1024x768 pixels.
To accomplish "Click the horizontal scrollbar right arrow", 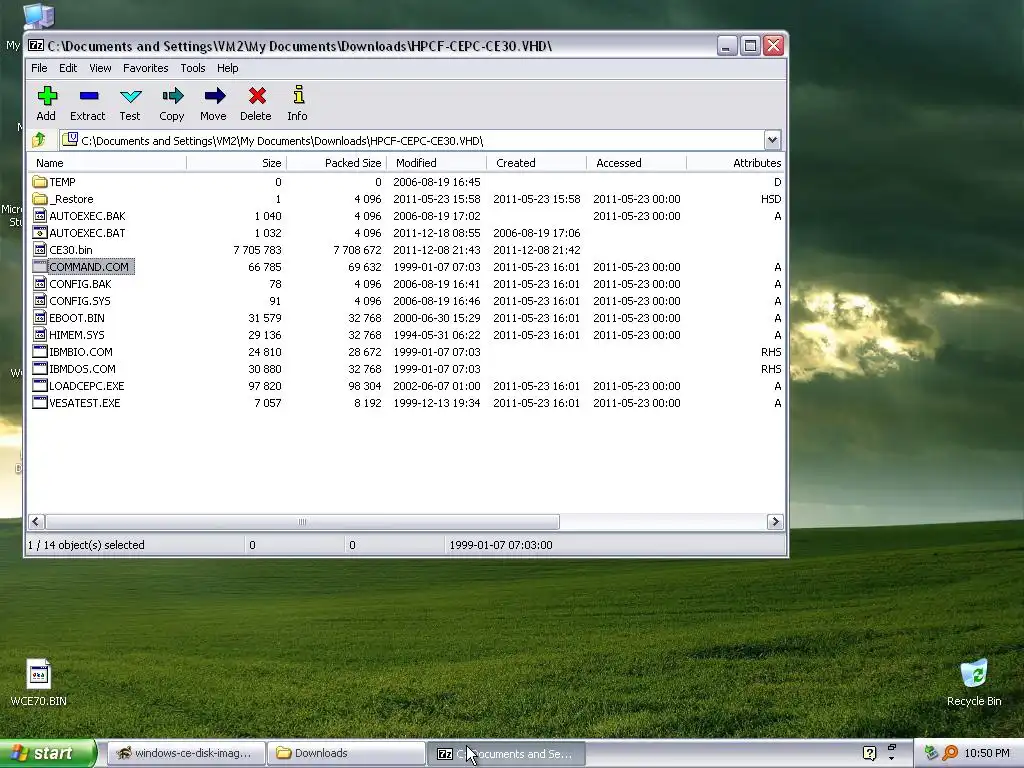I will (x=775, y=521).
